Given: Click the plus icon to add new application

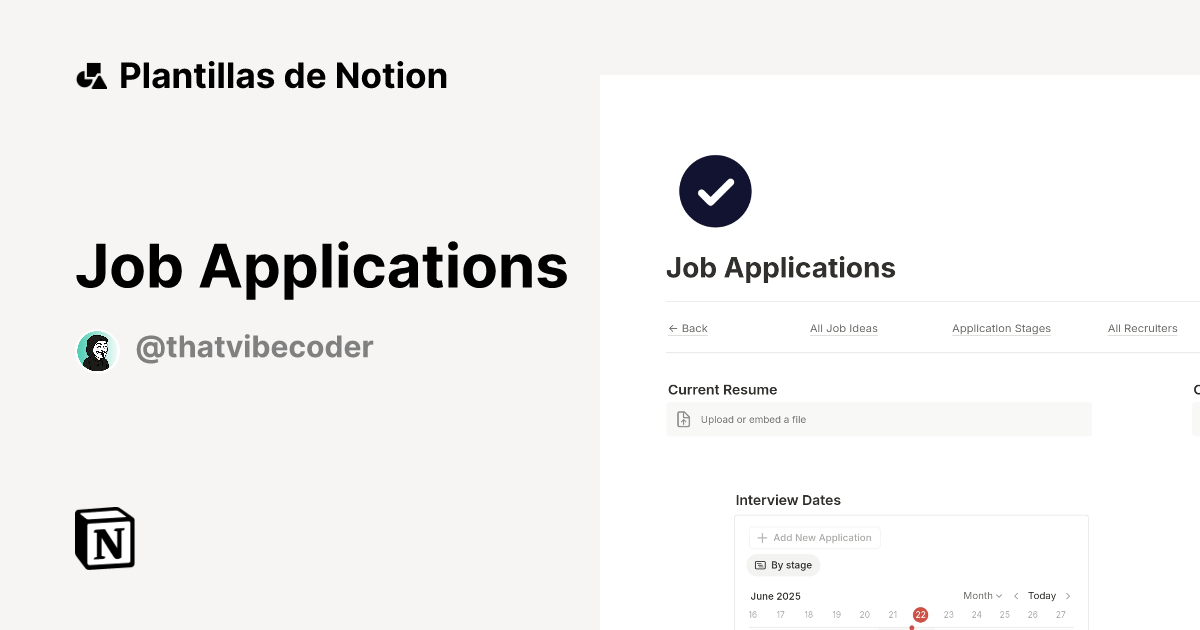Looking at the screenshot, I should [x=761, y=537].
